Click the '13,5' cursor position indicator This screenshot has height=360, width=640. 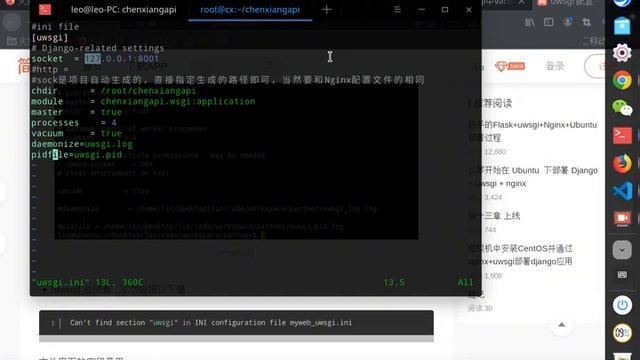pos(394,282)
